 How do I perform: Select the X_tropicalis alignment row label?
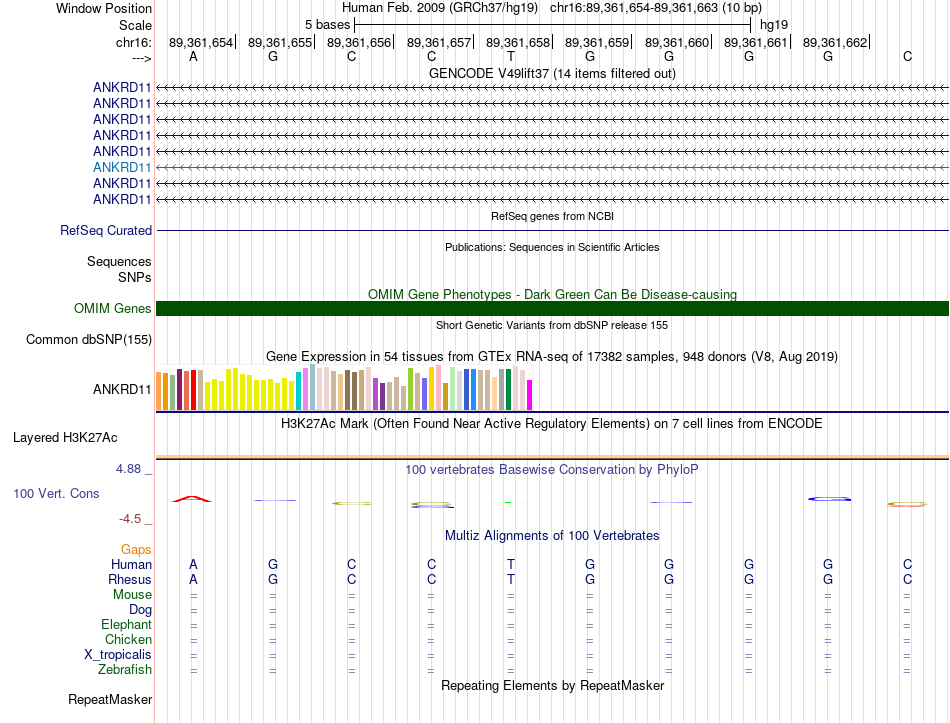118,655
